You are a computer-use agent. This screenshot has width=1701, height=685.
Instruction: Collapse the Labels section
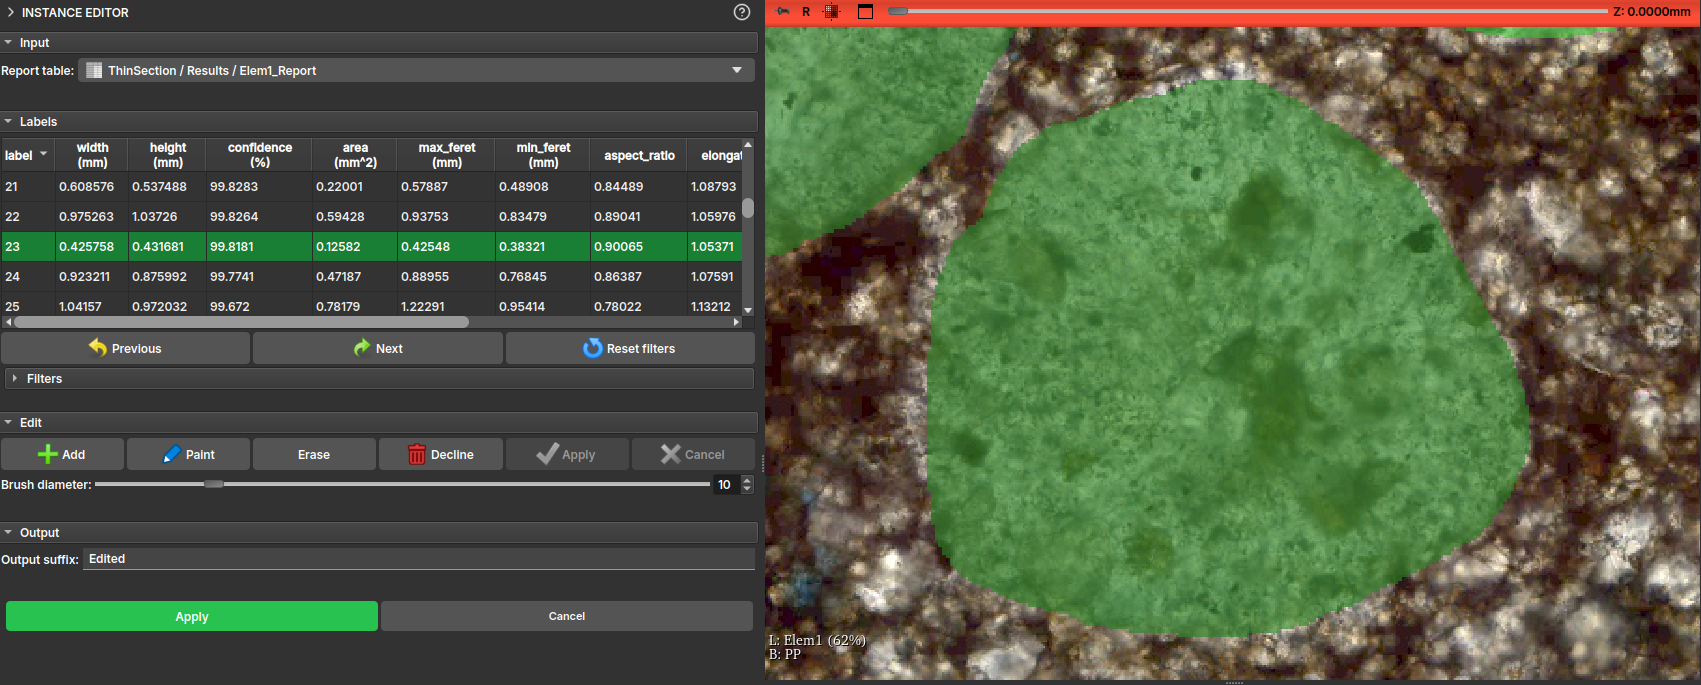tap(38, 122)
